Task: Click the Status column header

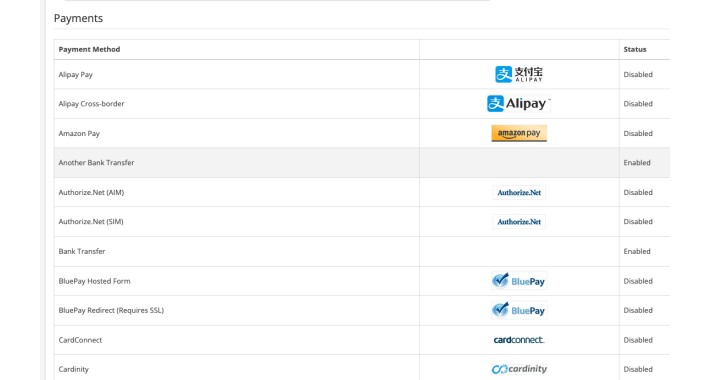Action: pos(635,49)
